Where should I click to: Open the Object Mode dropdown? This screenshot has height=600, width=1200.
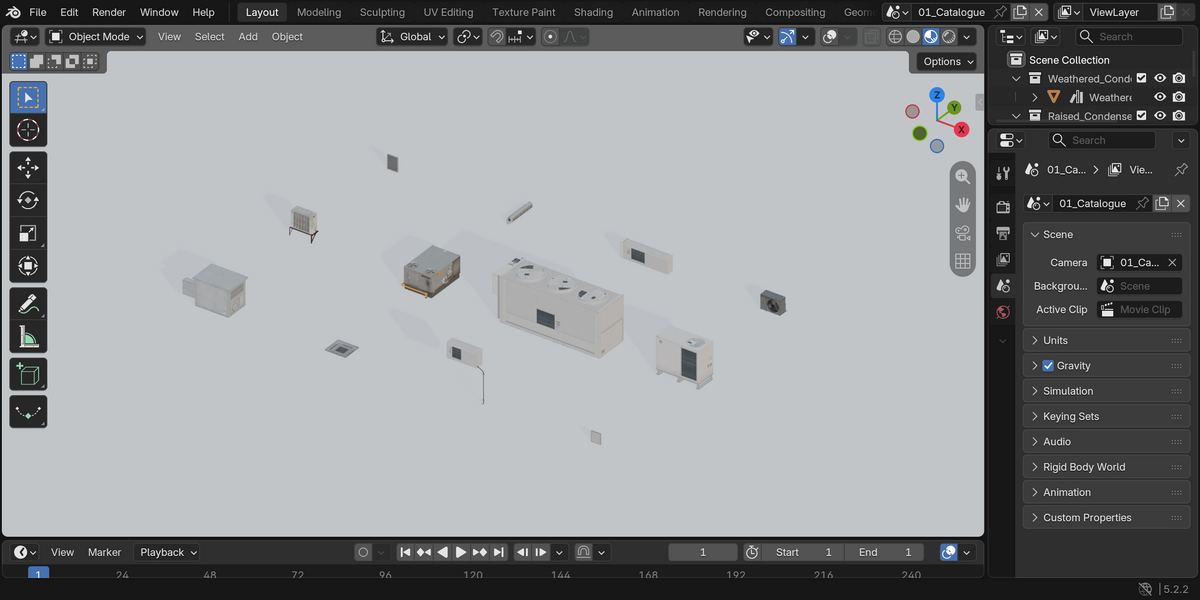96,37
